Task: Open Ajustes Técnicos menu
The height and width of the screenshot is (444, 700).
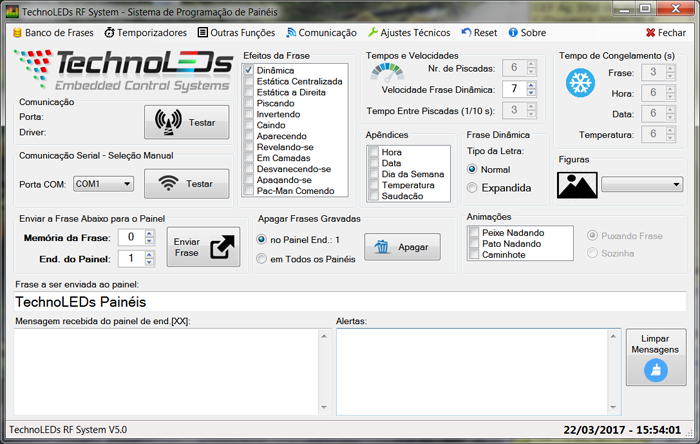Action: click(409, 33)
